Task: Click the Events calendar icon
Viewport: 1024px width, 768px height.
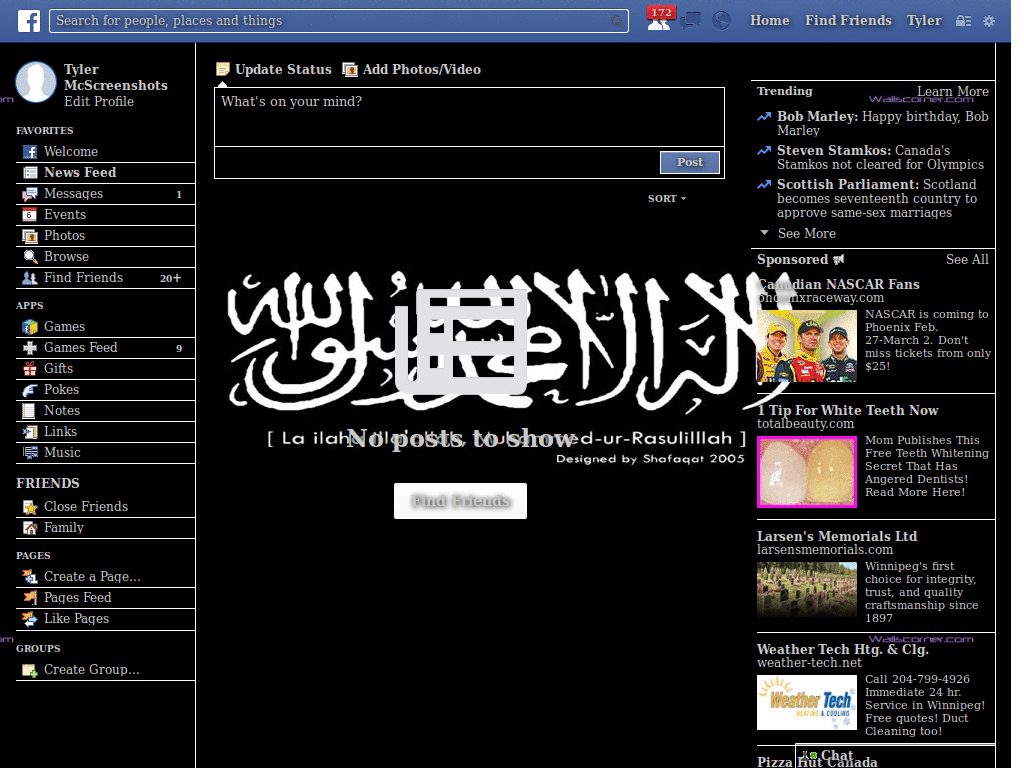Action: point(29,215)
